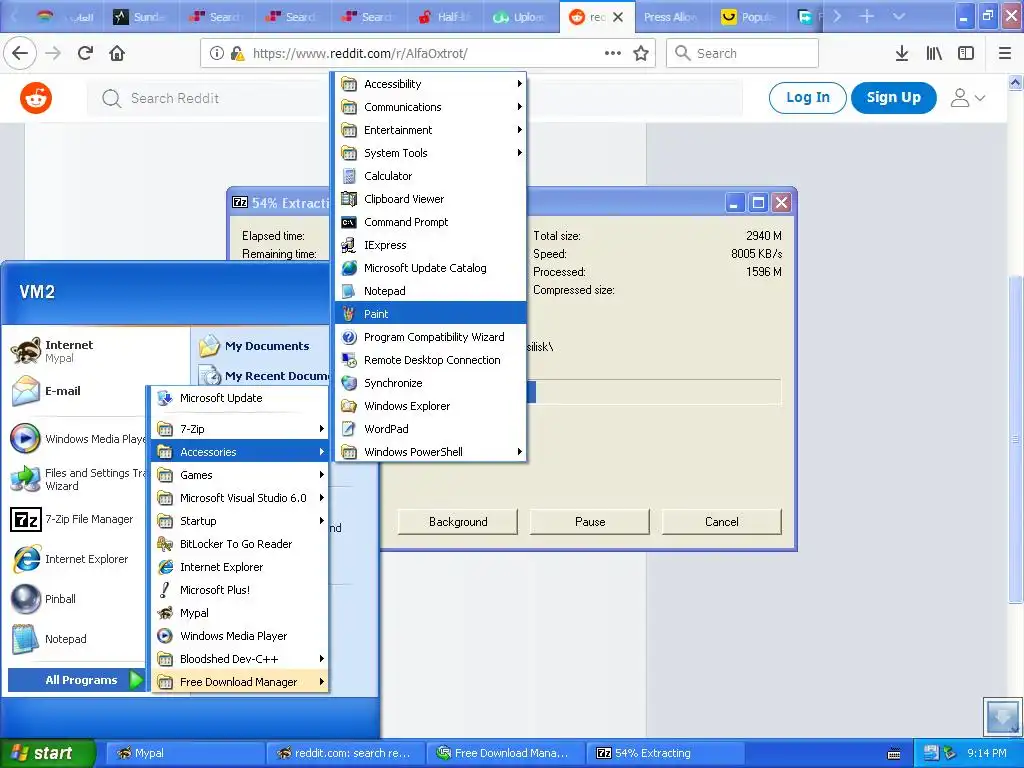
Task: Reload the page with the refresh icon
Action: 85,53
